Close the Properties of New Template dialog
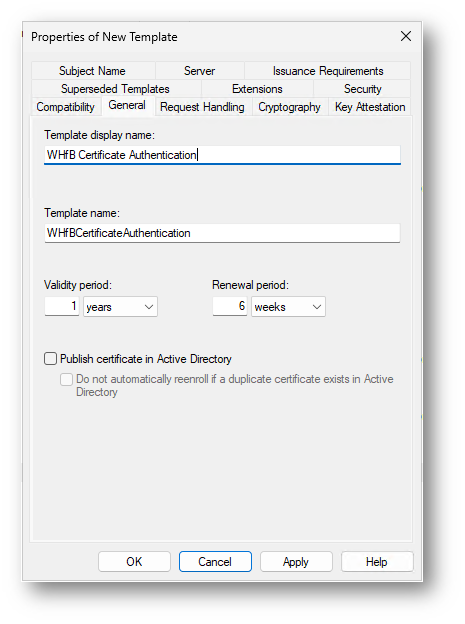This screenshot has width=465, height=624. pos(406,36)
